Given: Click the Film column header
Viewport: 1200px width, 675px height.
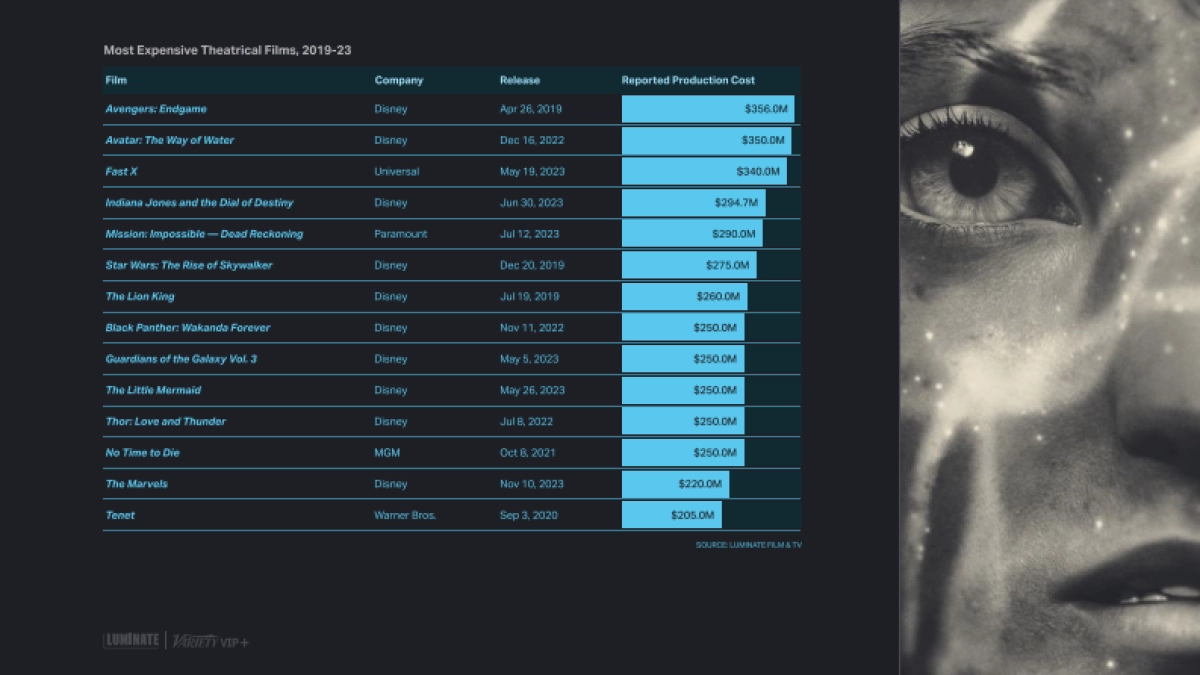Looking at the screenshot, I should (x=116, y=80).
